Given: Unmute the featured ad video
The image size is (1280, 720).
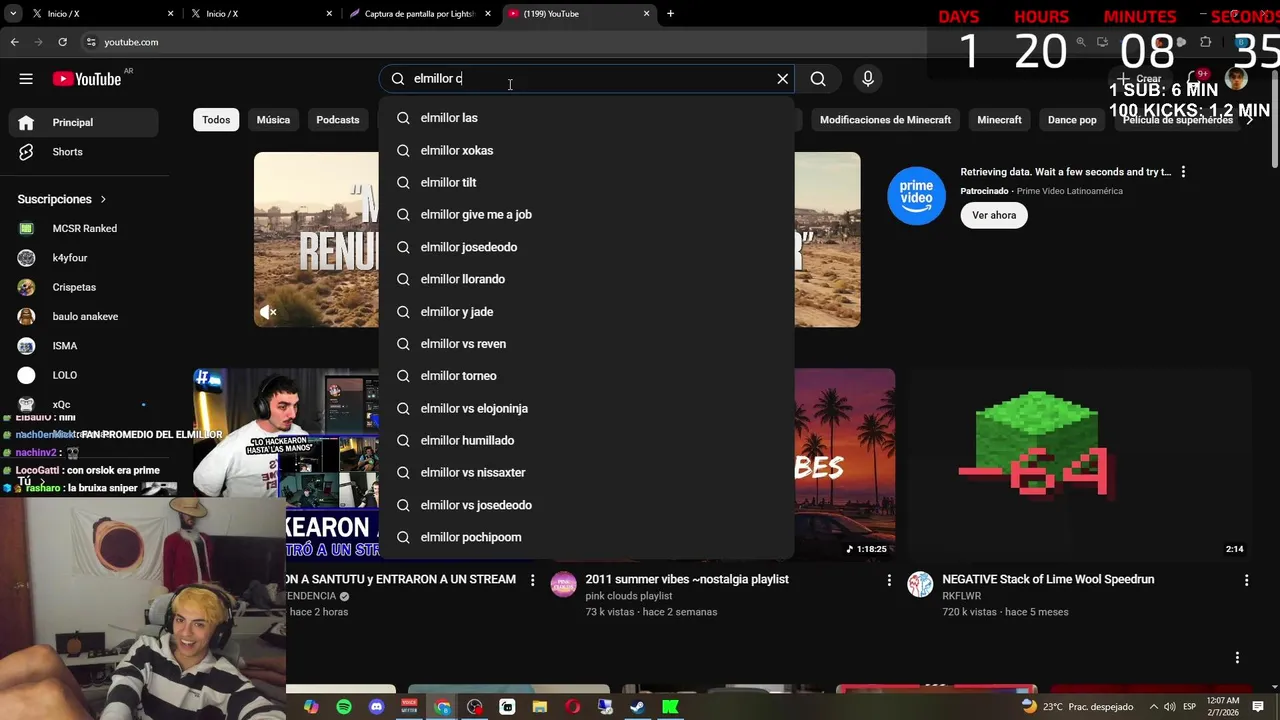Looking at the screenshot, I should coord(268,313).
